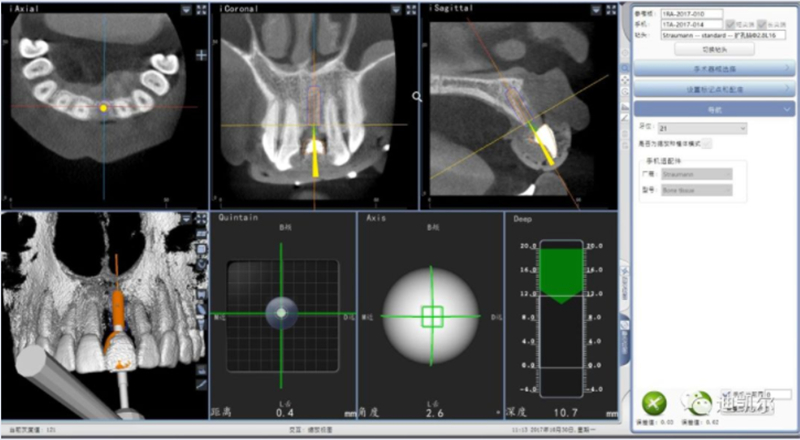Click the Straumann drill description input field
Screen dimensions: 800x440
[722, 34]
